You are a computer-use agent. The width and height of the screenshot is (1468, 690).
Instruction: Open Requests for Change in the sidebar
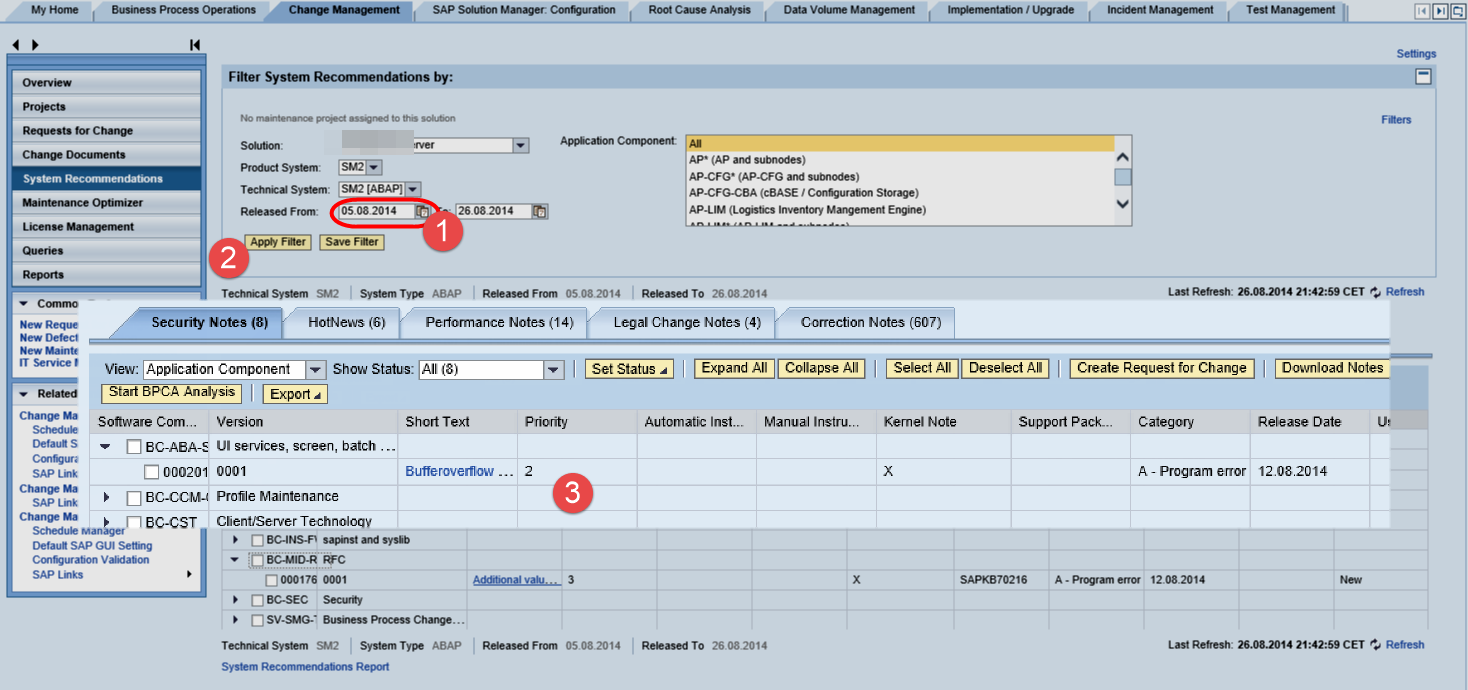coord(108,131)
